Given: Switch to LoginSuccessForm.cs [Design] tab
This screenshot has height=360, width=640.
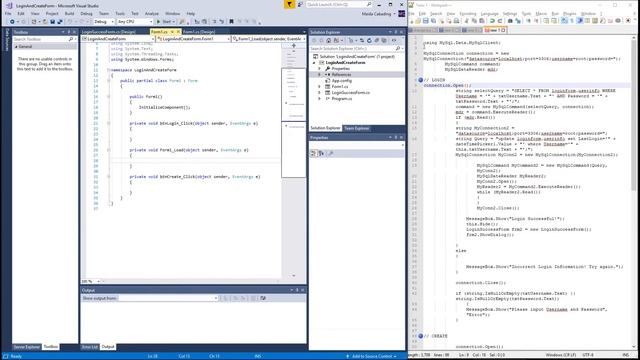Looking at the screenshot, I should [109, 32].
